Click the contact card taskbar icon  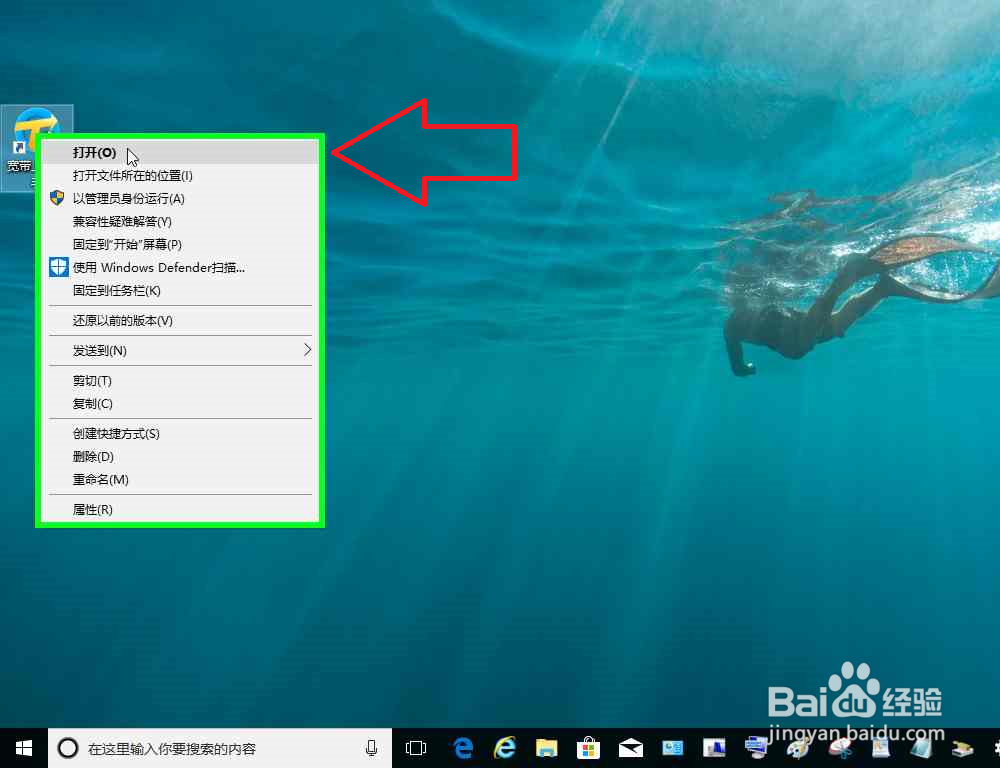click(x=672, y=748)
